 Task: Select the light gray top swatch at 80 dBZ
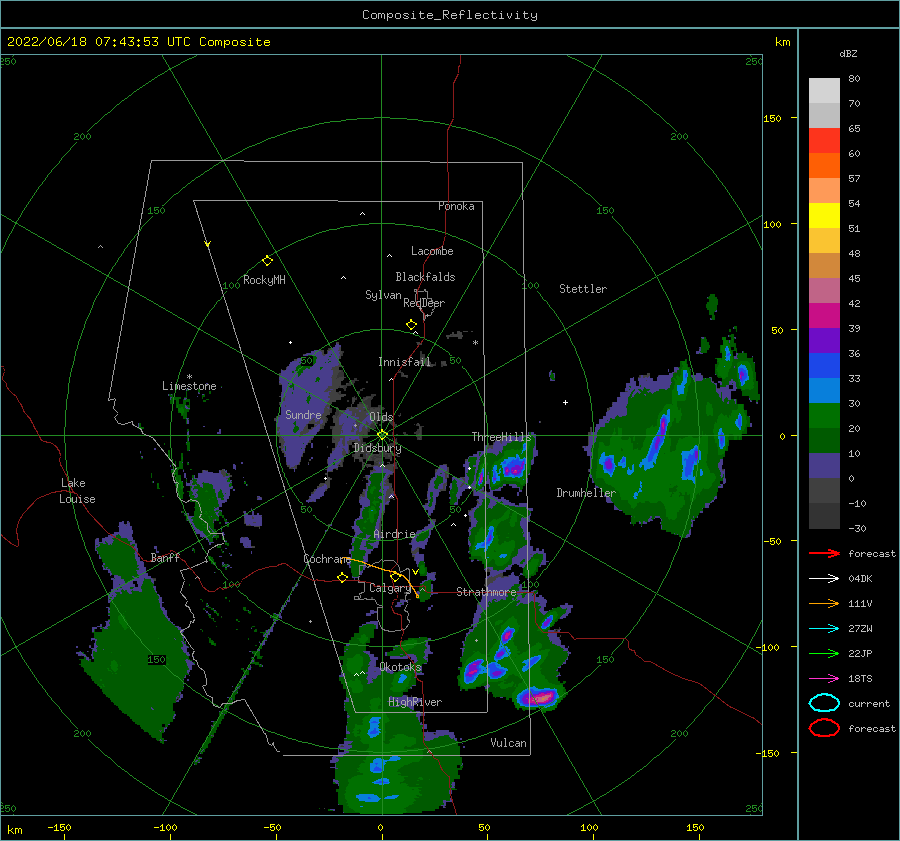824,90
